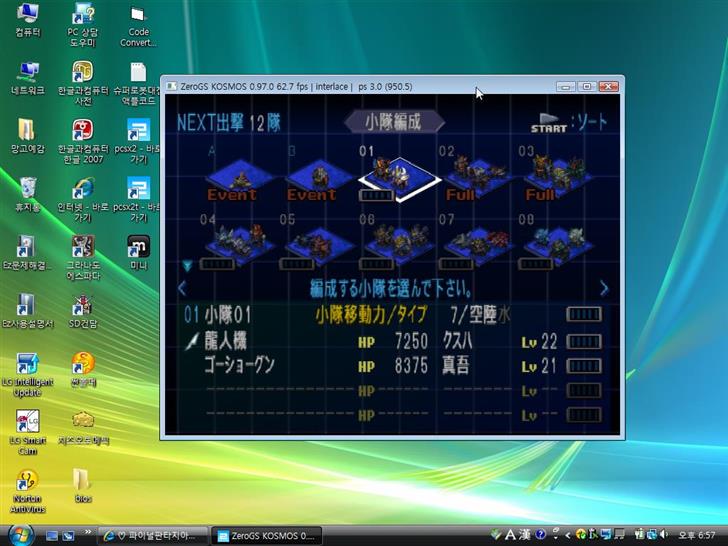The height and width of the screenshot is (546, 728).
Task: Launch Norton AntiVirus shortcut
Action: 27,491
